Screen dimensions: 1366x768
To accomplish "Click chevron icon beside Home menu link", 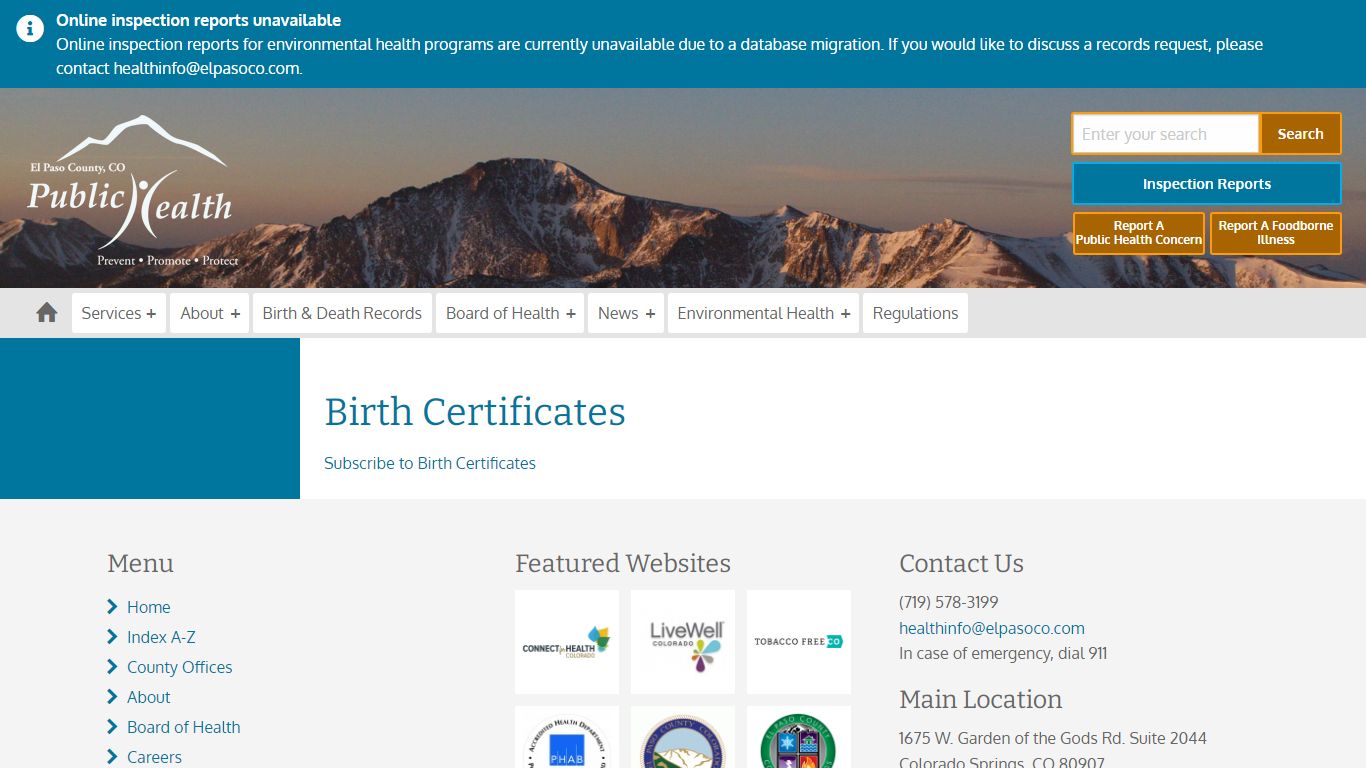I will point(112,607).
